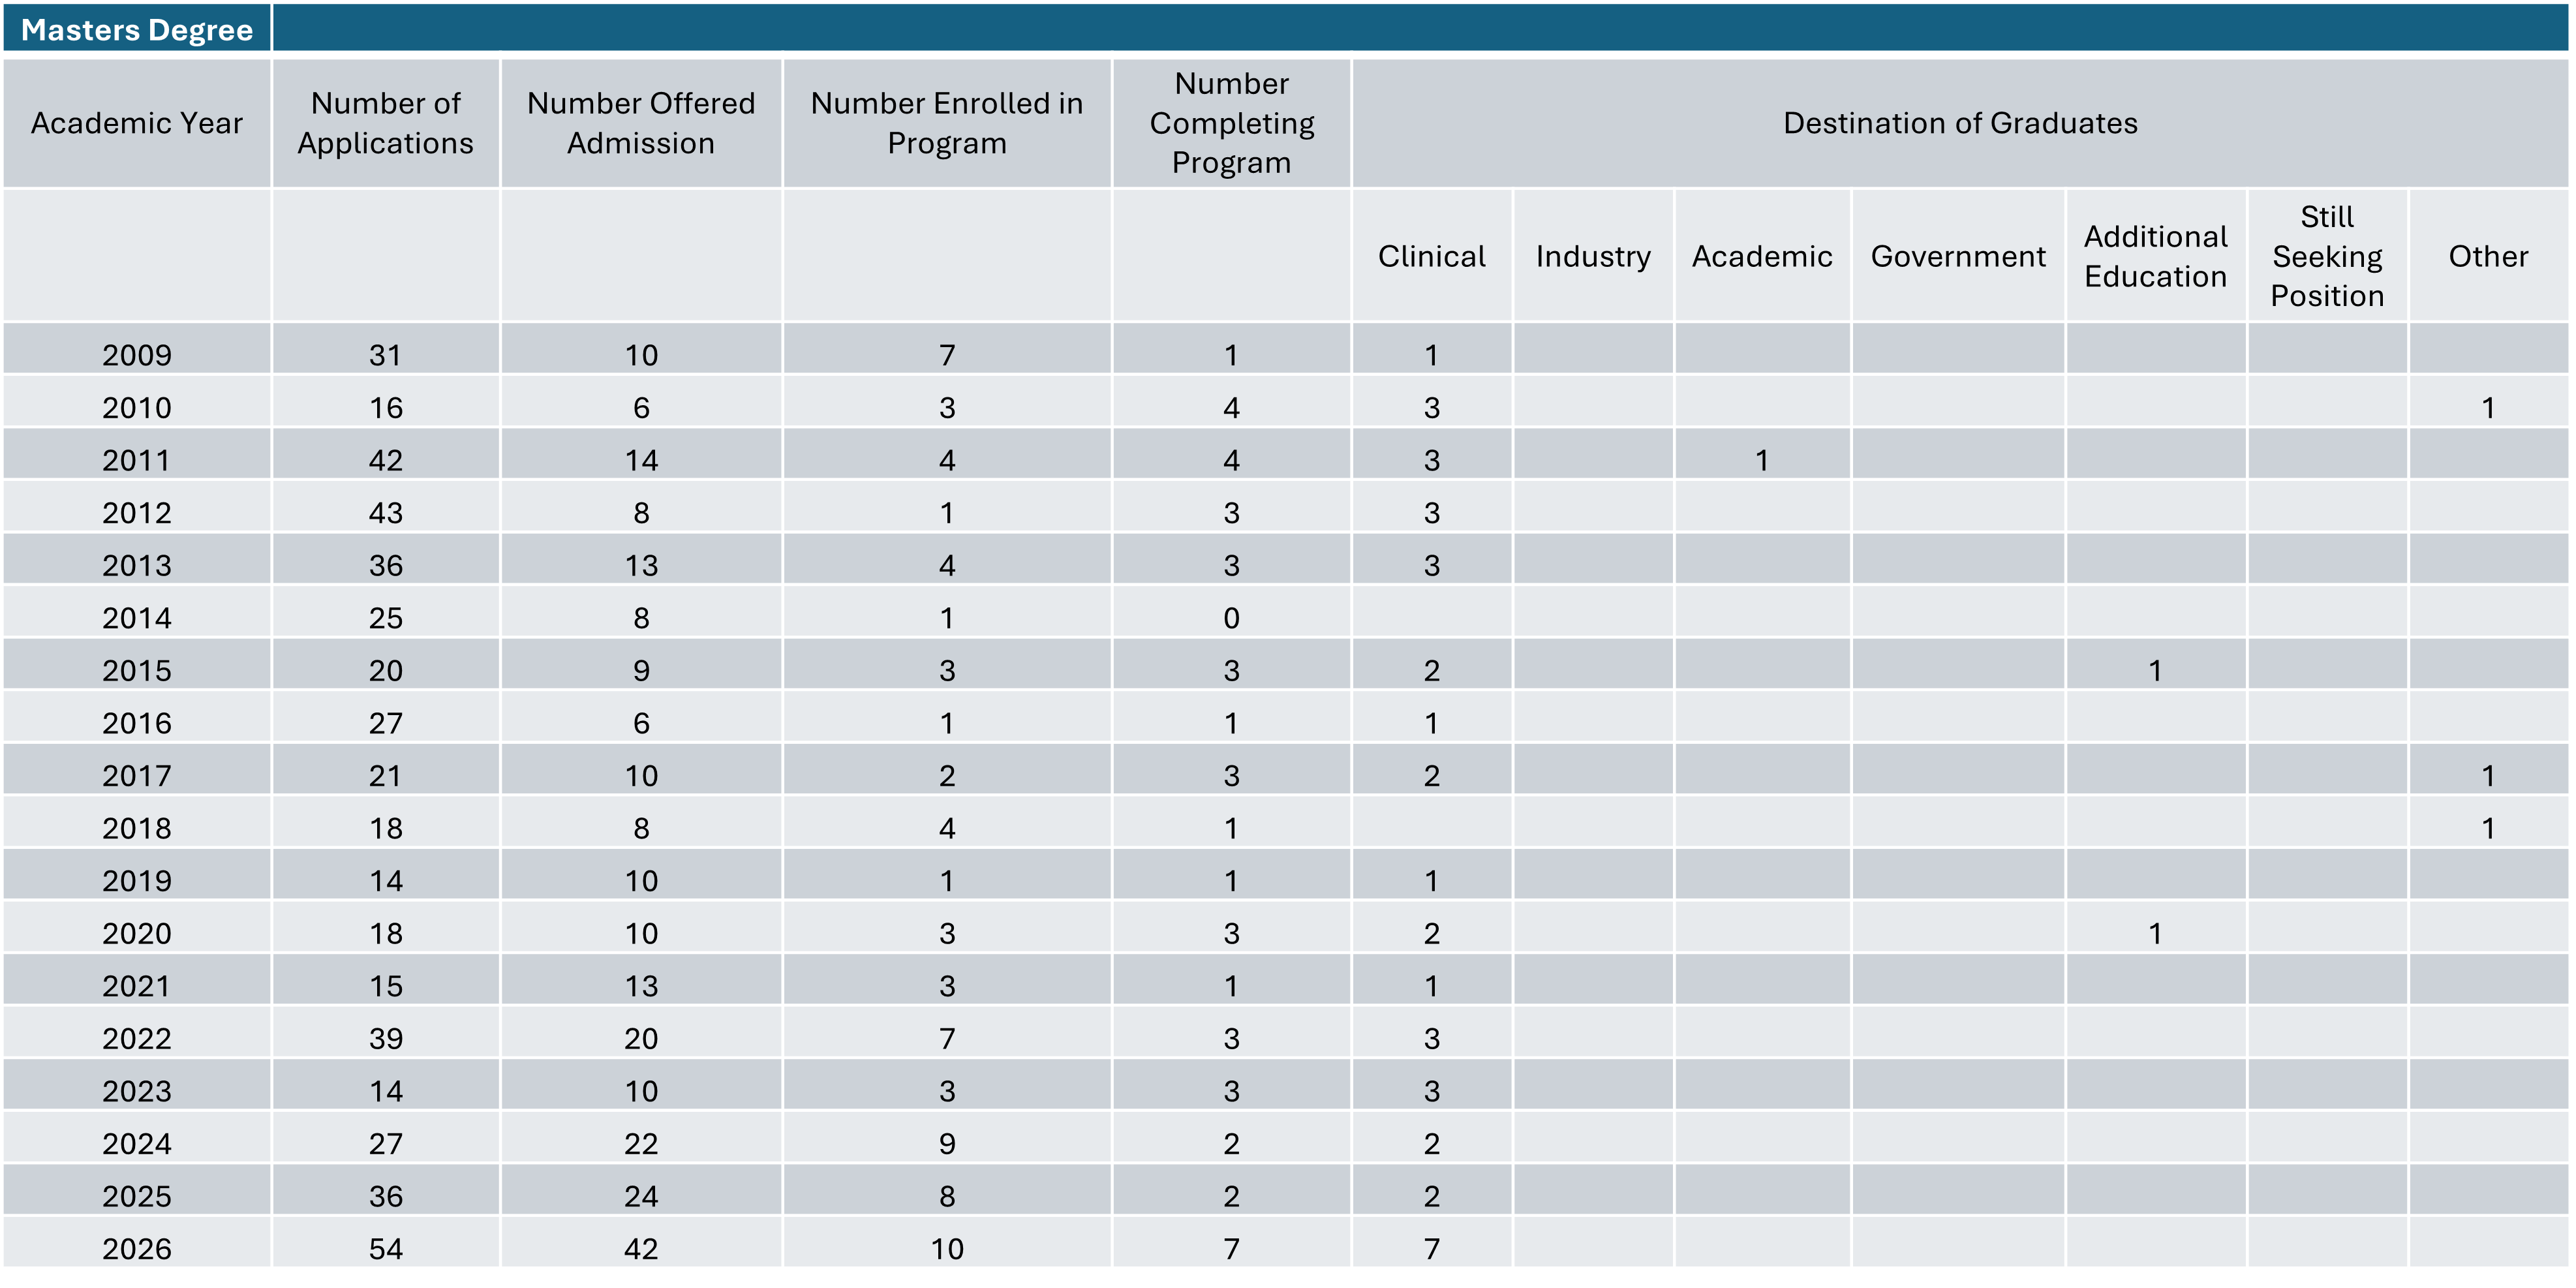Select the Number Offered Admission header
This screenshot has width=2576, height=1288.
click(x=641, y=123)
